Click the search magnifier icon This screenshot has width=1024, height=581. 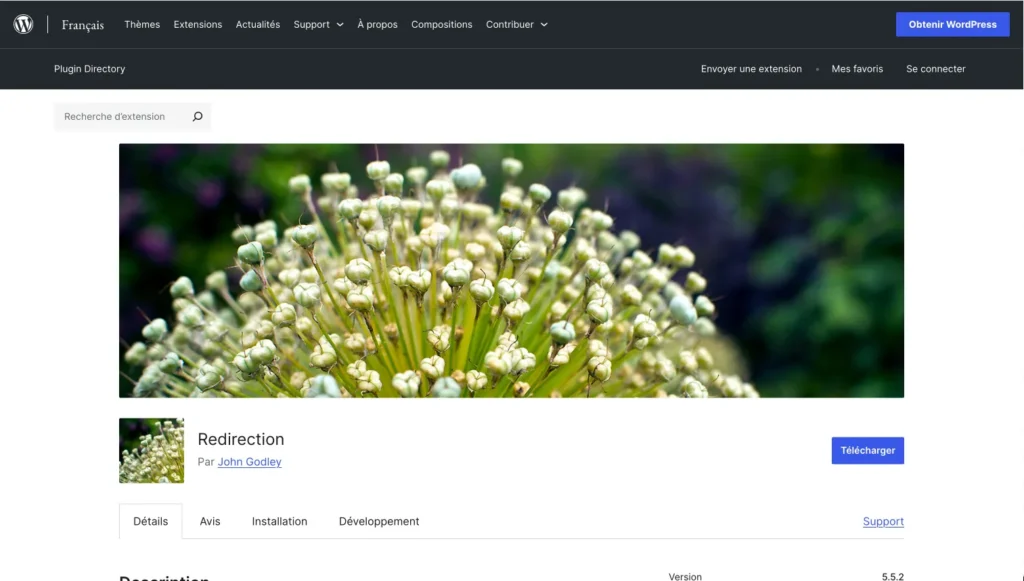(x=197, y=117)
